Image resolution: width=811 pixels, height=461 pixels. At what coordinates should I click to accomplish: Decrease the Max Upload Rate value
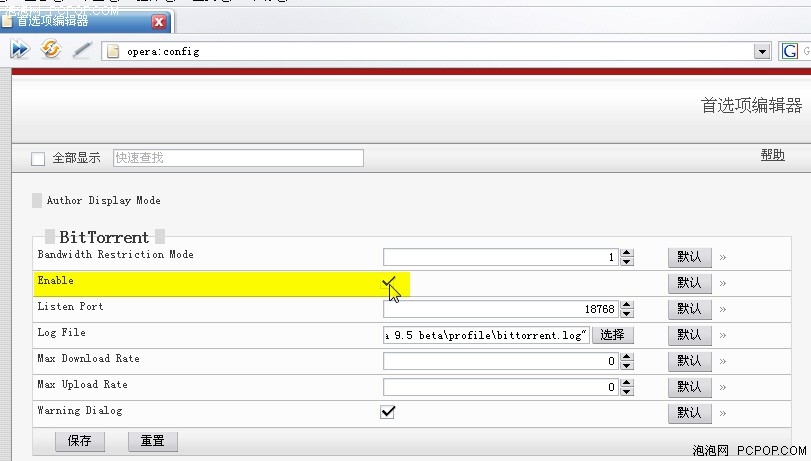click(627, 391)
